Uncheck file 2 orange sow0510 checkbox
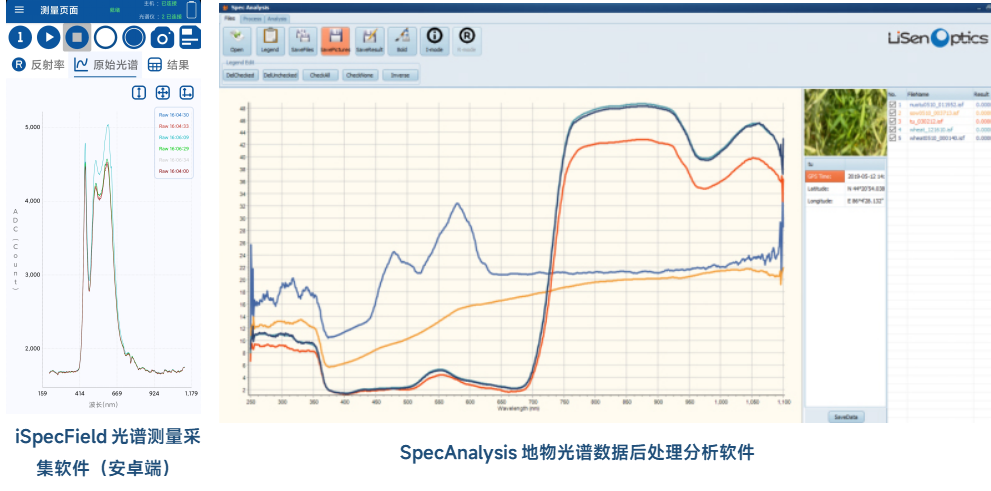 (x=892, y=113)
